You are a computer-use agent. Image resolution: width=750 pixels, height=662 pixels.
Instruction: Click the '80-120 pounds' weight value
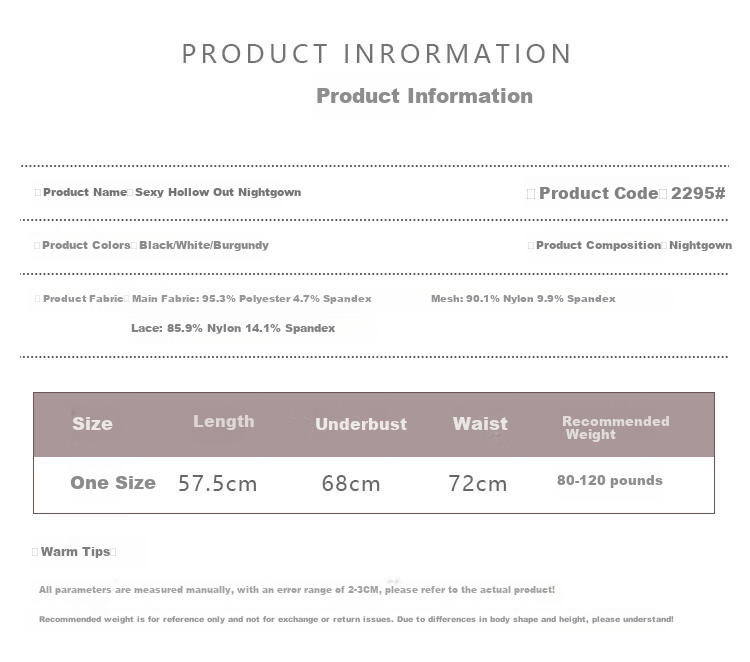[x=610, y=481]
